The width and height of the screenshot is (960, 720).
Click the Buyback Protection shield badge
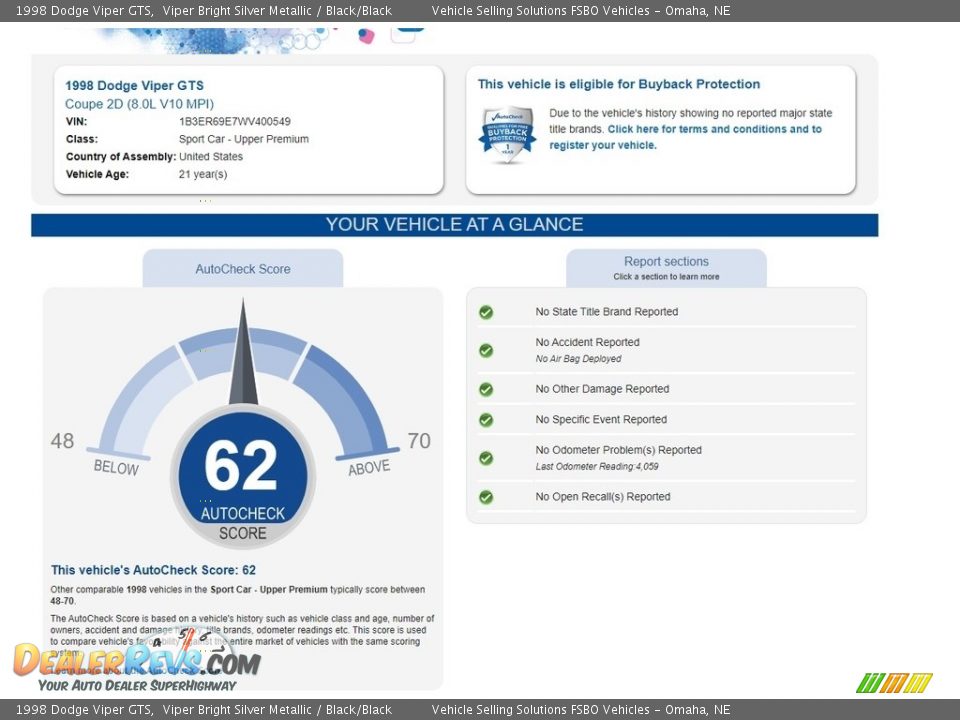click(x=507, y=135)
